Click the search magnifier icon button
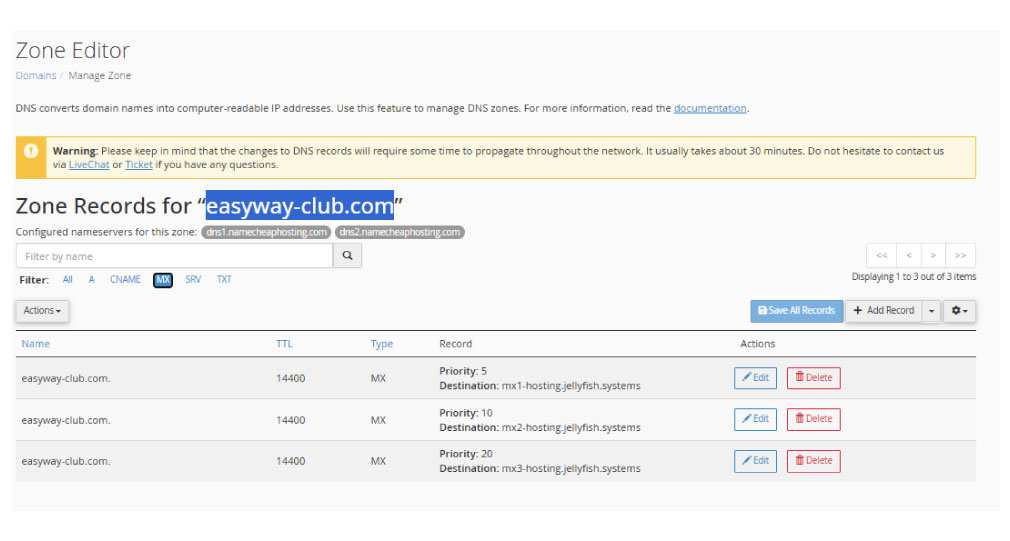Screen dimensions: 1010x541 point(347,256)
